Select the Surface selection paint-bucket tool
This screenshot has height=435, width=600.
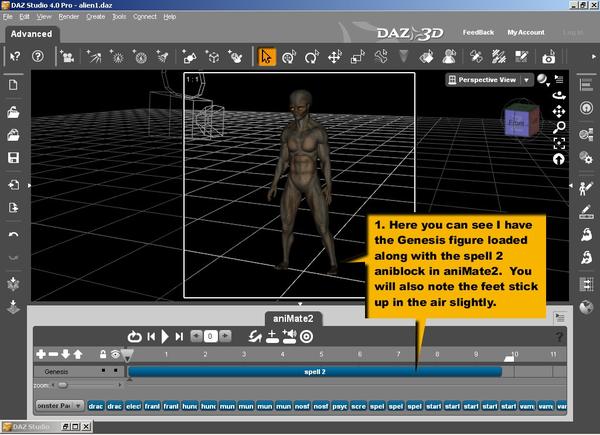click(427, 57)
